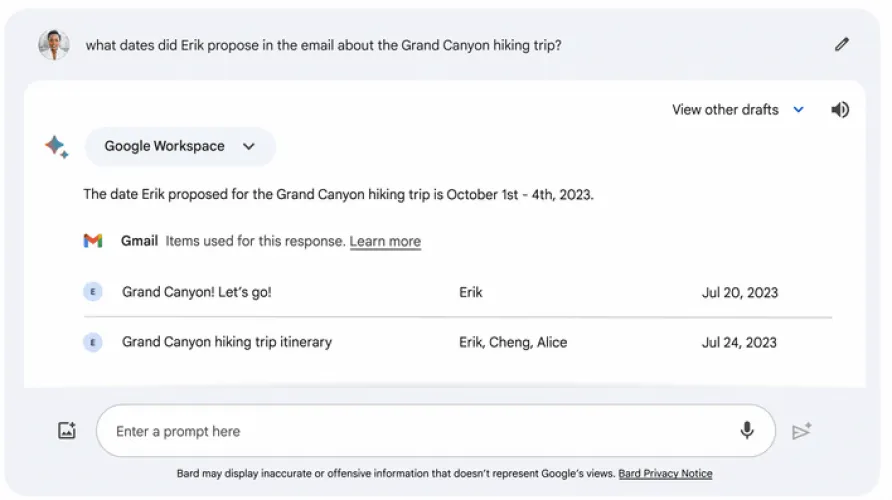Open the "Grand Canyon! Let's go!" email
892x500 pixels.
tap(197, 292)
